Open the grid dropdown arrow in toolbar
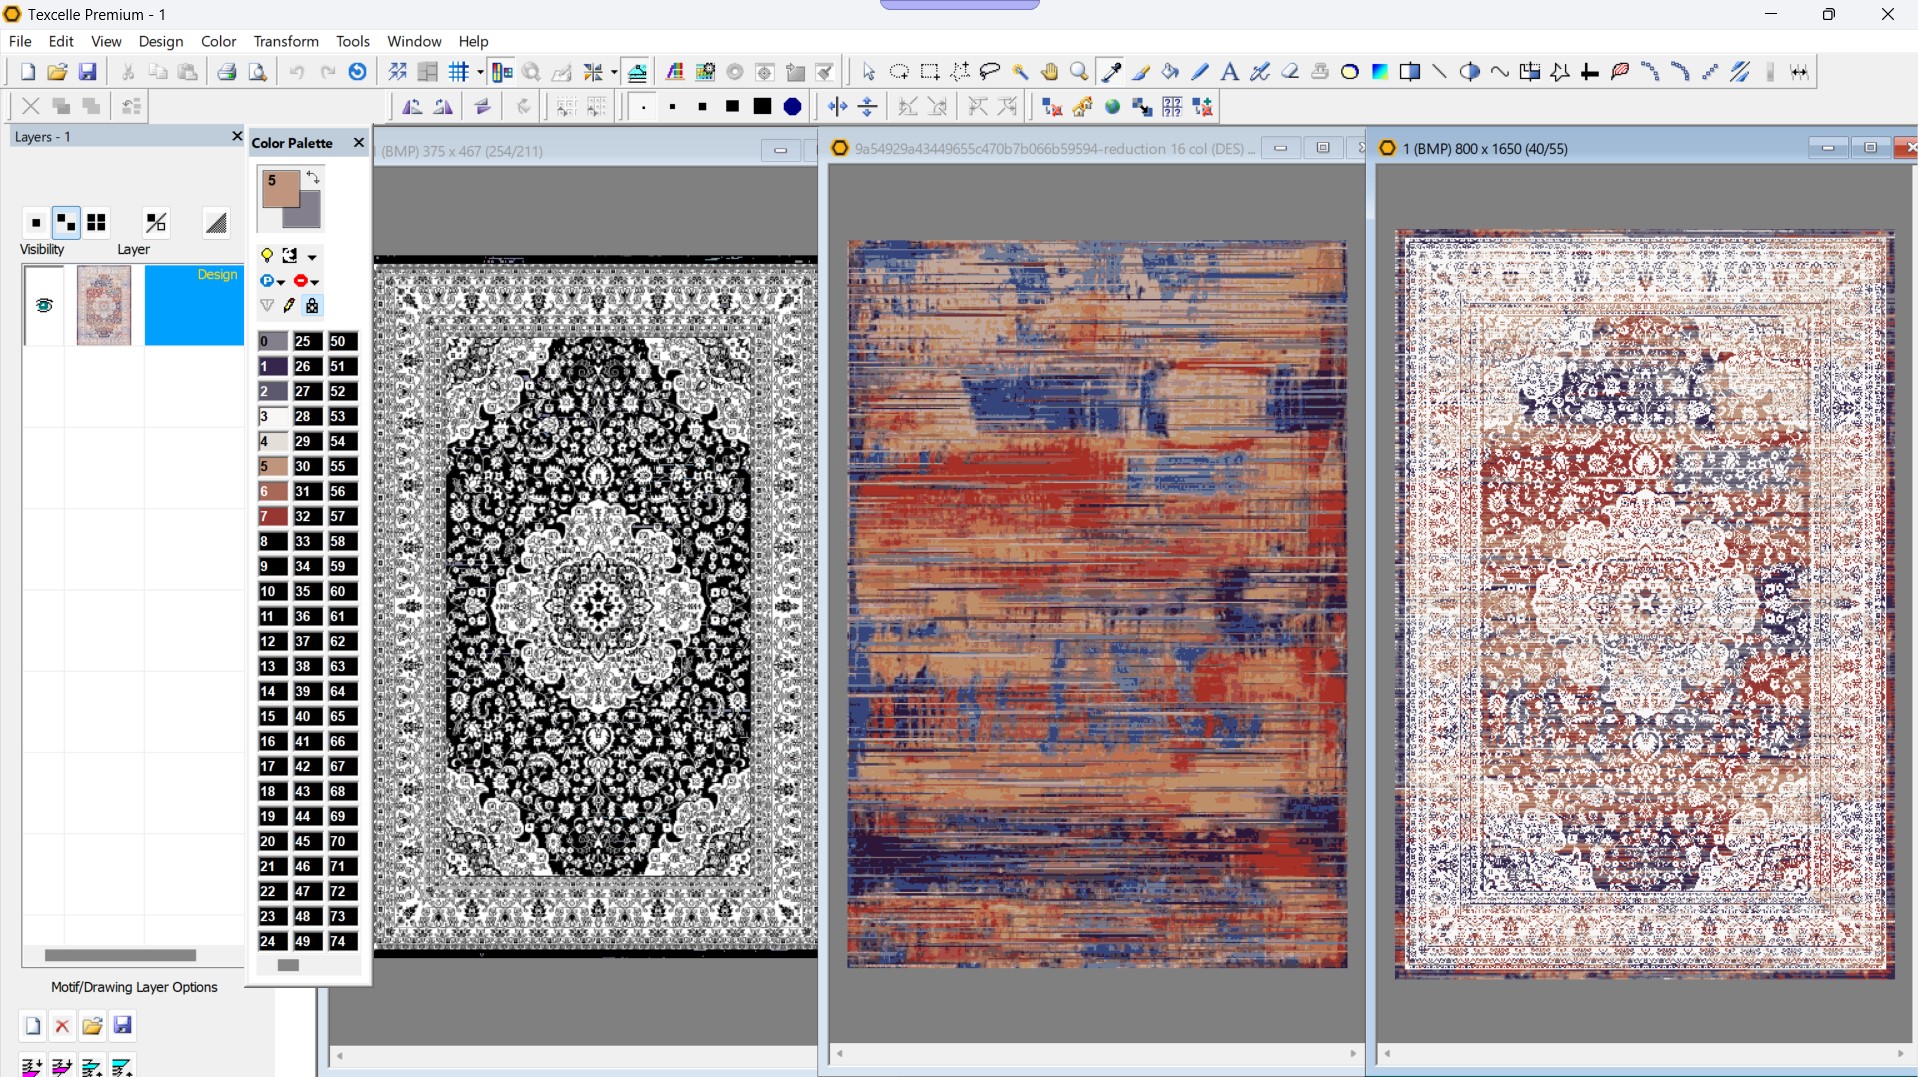1918x1077 pixels. (480, 72)
